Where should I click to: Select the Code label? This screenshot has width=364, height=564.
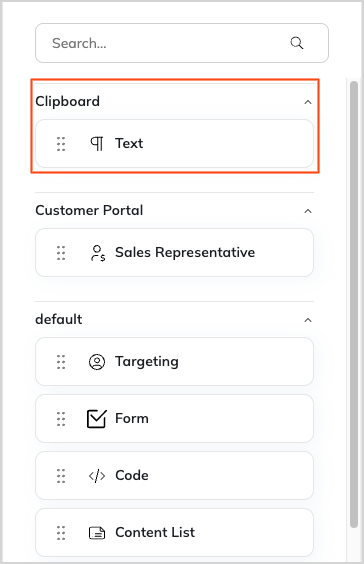tap(132, 476)
